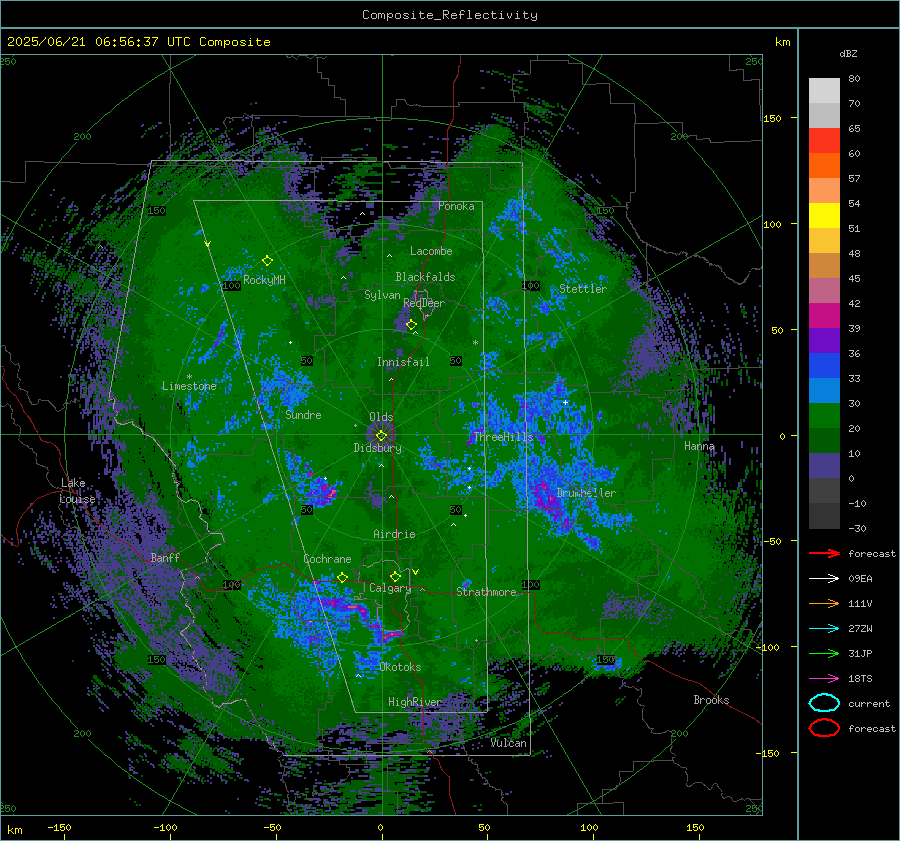Select the yellow diamond marker below Cochrane
Image resolution: width=900 pixels, height=841 pixels.
(342, 577)
